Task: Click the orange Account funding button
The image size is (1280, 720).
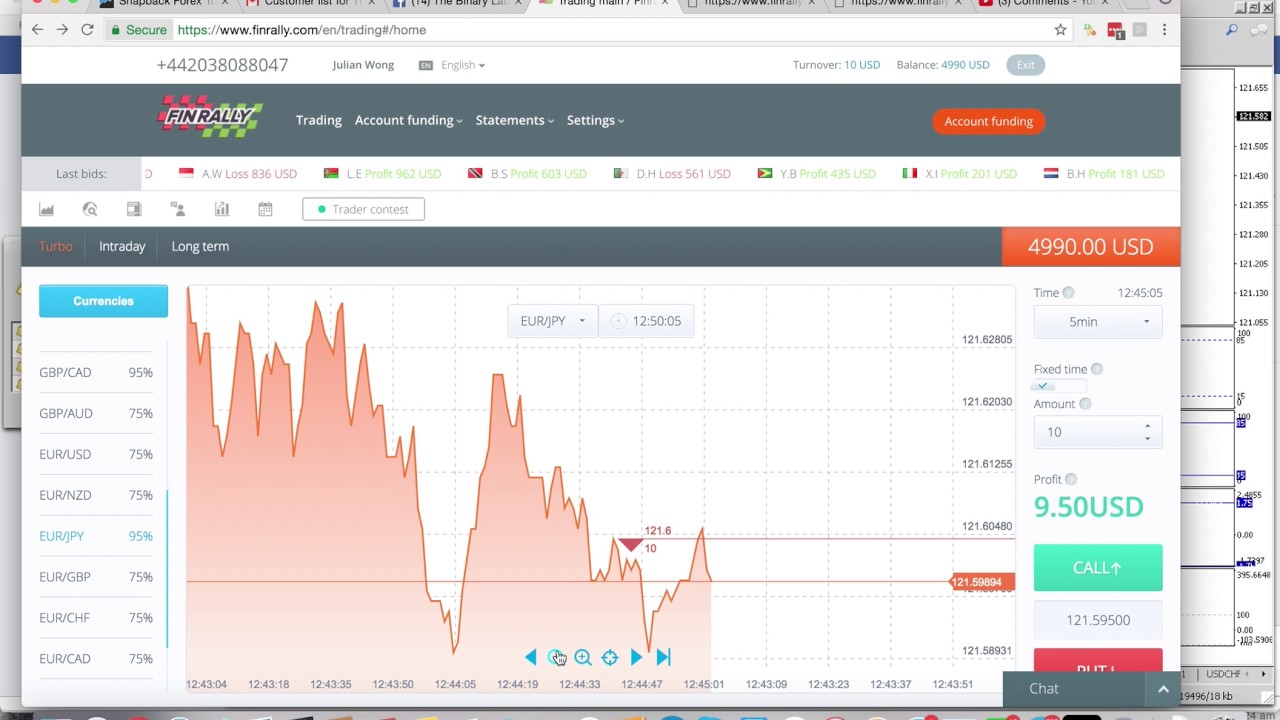Action: (988, 121)
